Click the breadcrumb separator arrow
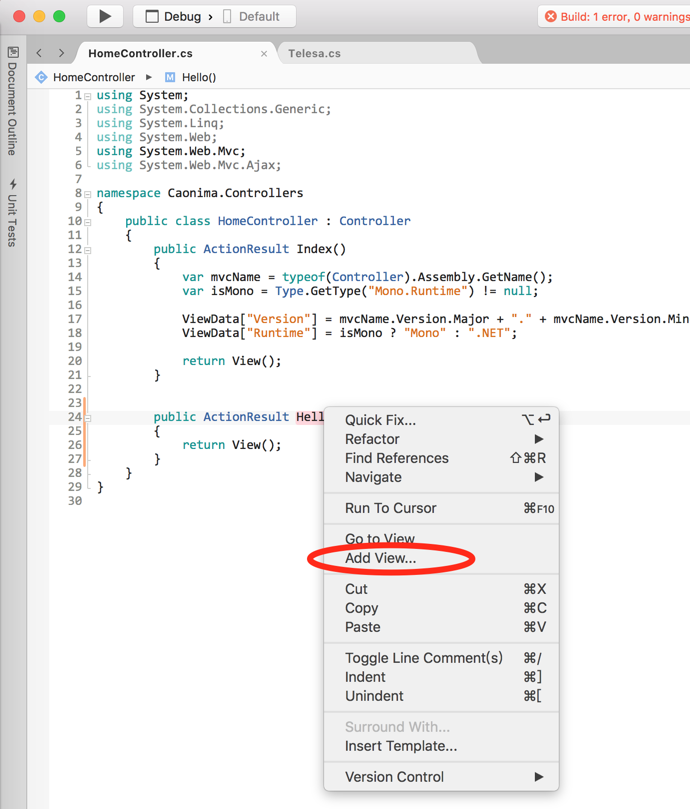690x809 pixels. [x=149, y=77]
